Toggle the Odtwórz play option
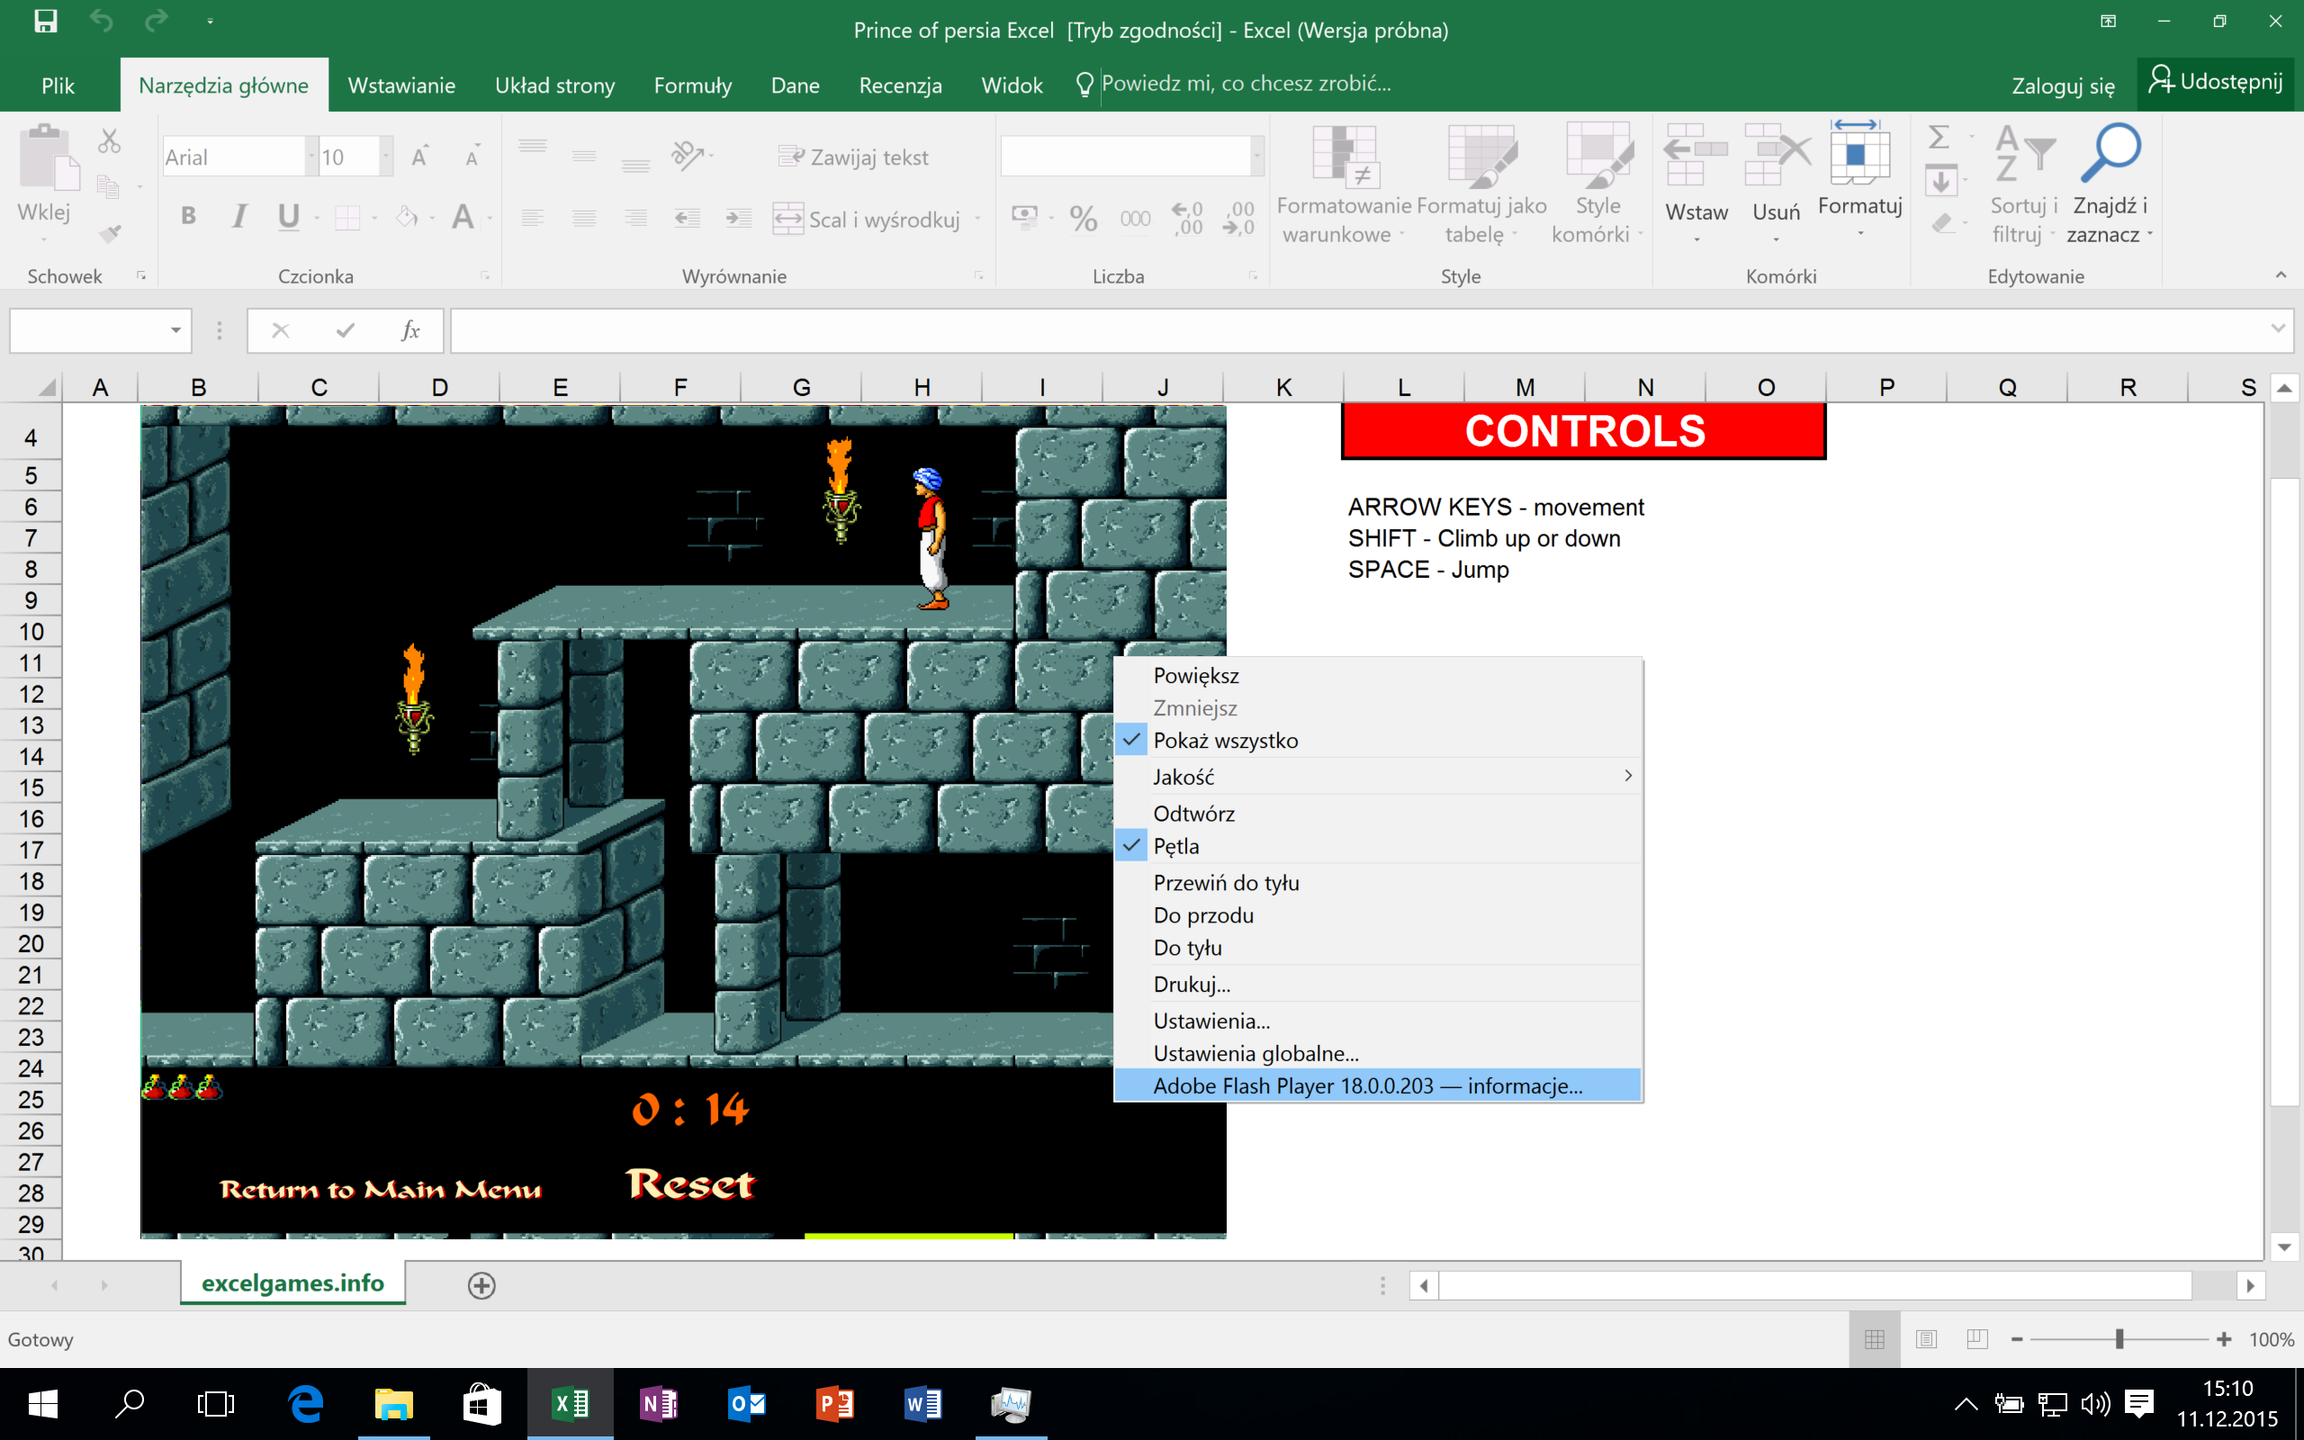Viewport: 2304px width, 1440px height. [x=1194, y=814]
